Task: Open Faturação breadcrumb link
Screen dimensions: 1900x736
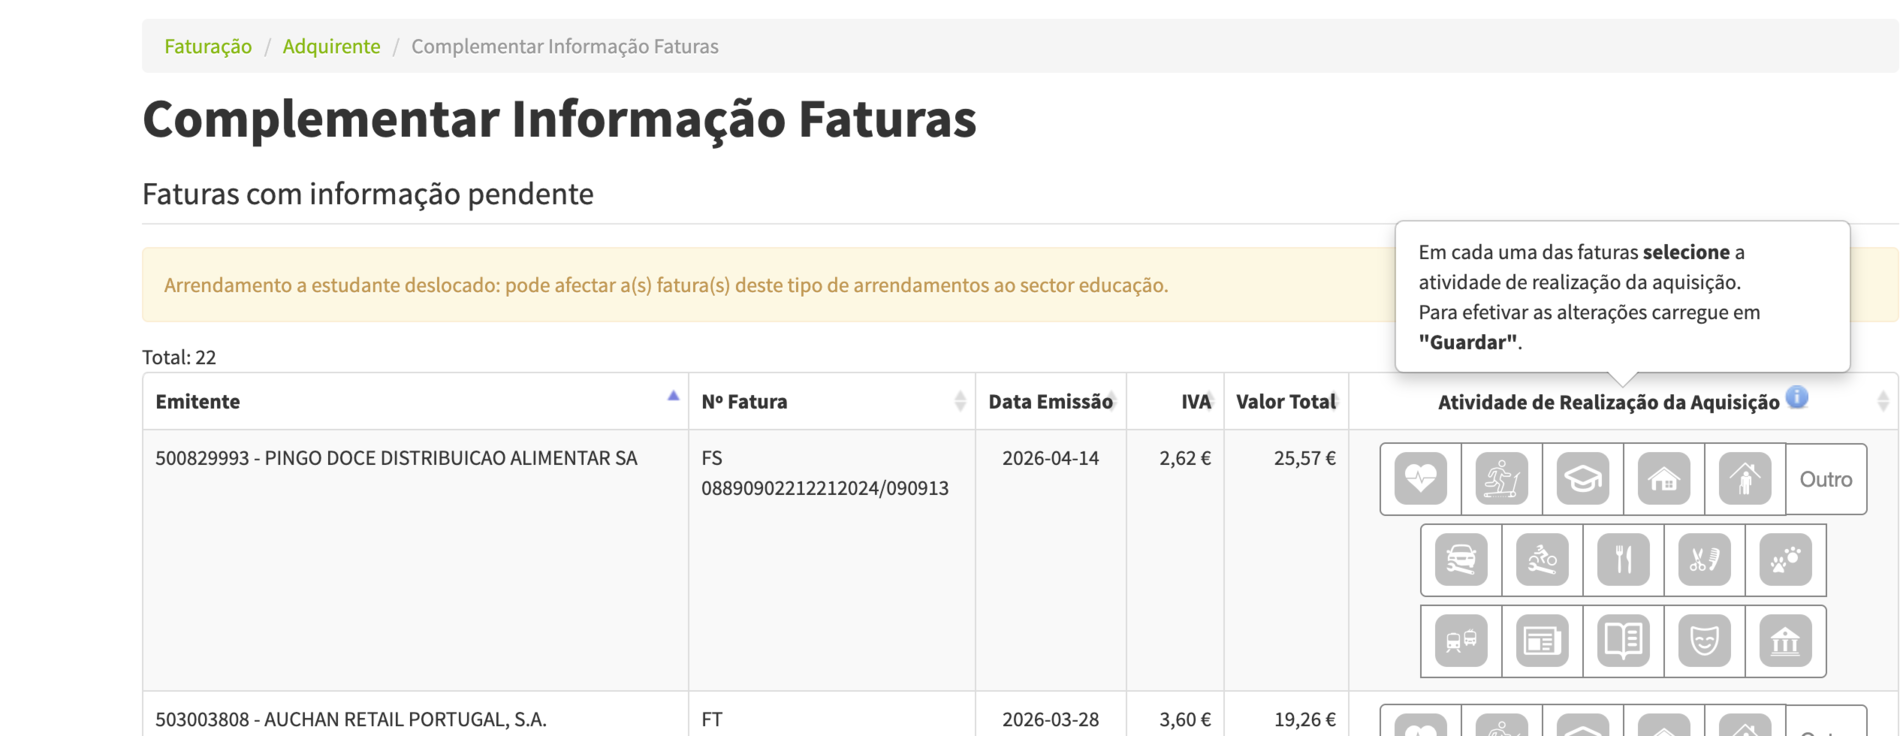Action: point(208,46)
